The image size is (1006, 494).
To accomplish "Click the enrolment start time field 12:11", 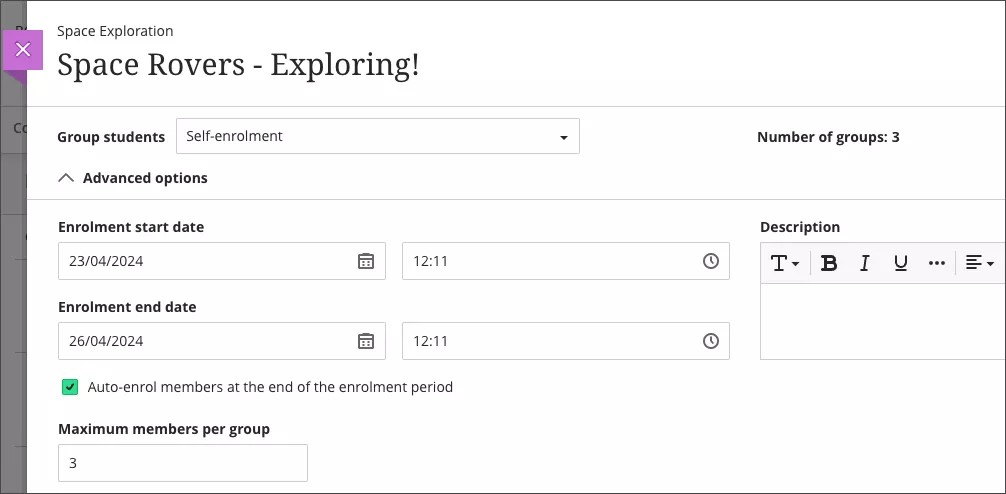I will 550,261.
